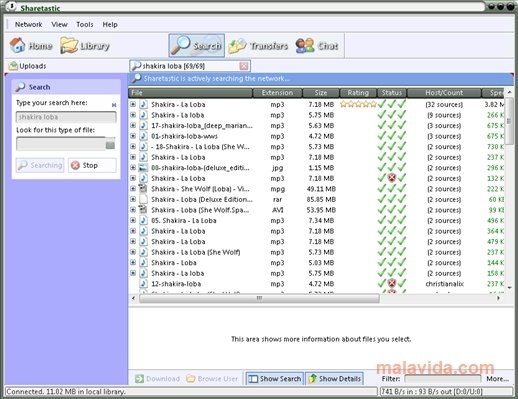Click the music note icon of 12-shakira-loba

pos(143,284)
